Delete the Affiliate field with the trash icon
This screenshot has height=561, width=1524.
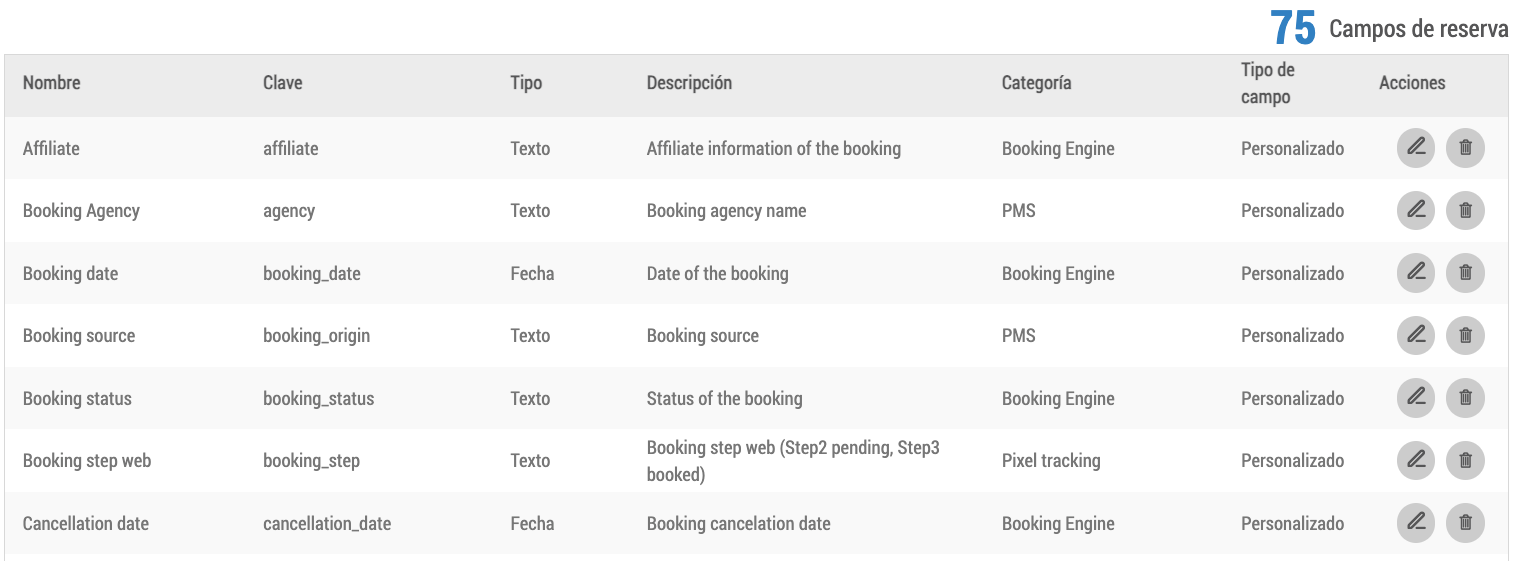click(x=1465, y=148)
